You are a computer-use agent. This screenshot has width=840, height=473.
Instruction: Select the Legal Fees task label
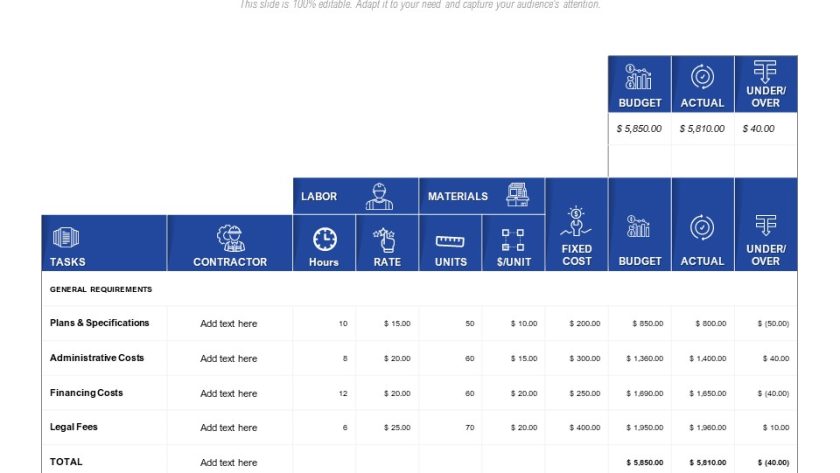(73, 427)
